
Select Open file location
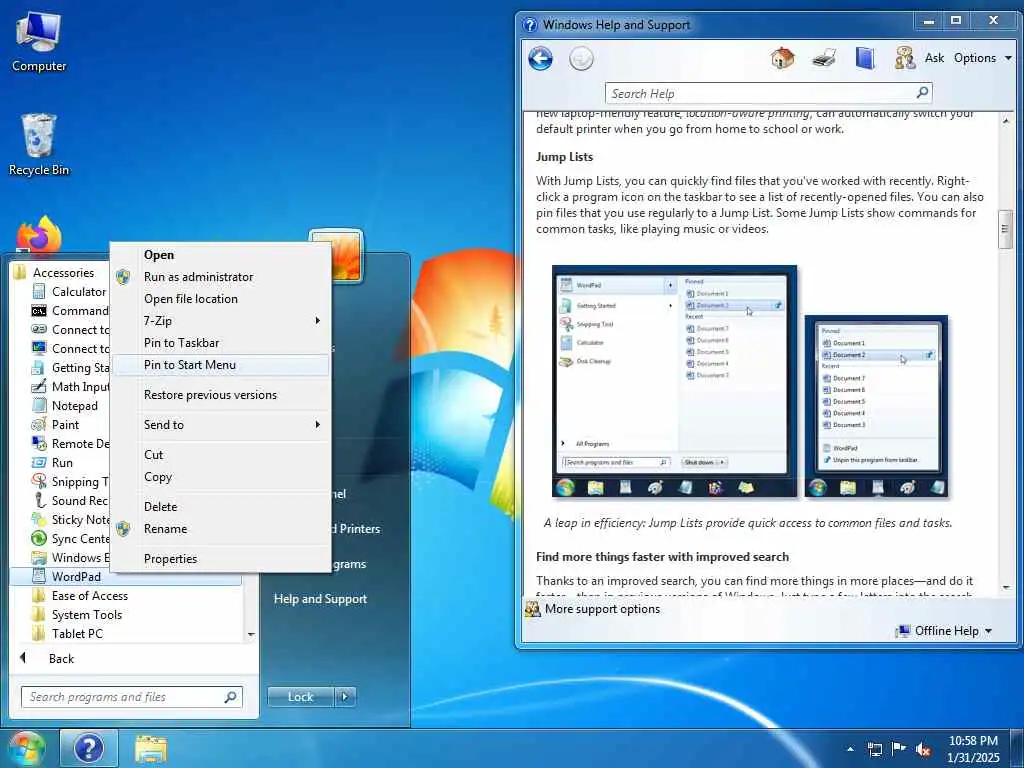(x=221, y=298)
